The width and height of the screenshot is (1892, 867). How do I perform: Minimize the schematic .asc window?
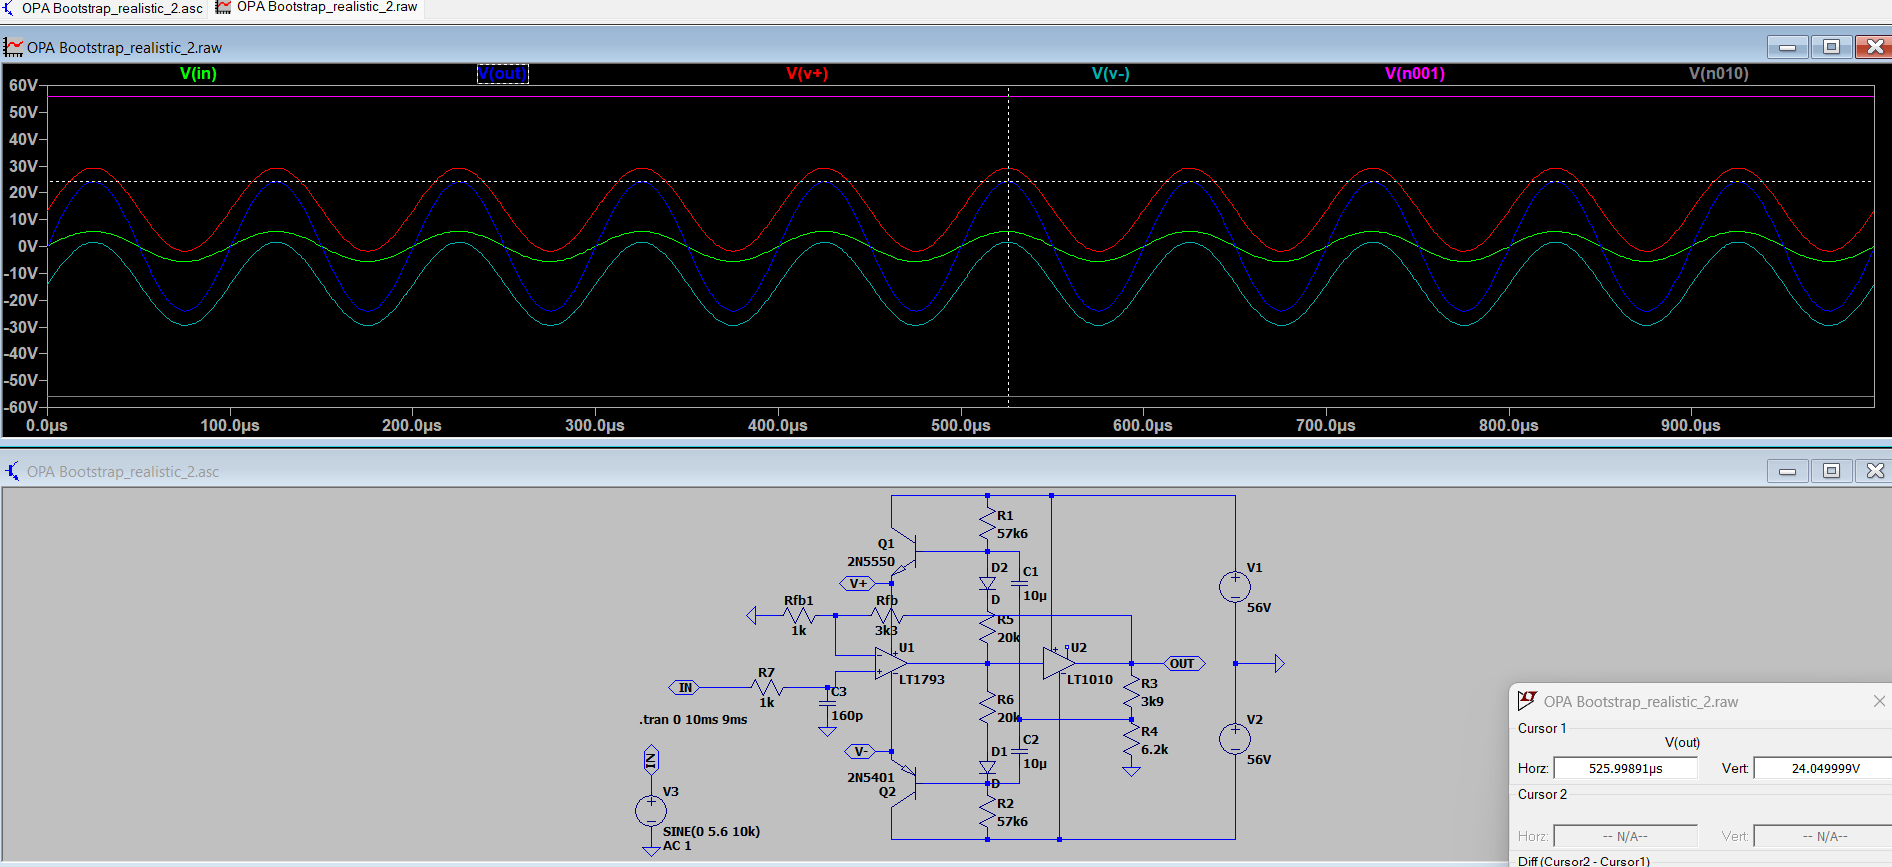click(x=1788, y=471)
